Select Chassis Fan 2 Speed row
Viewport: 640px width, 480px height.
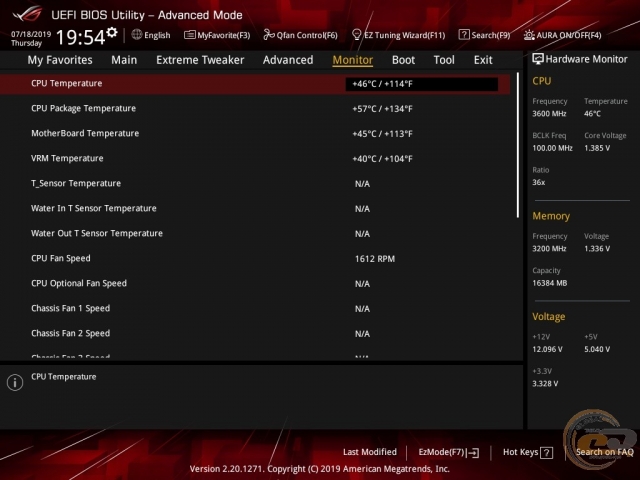pos(255,333)
